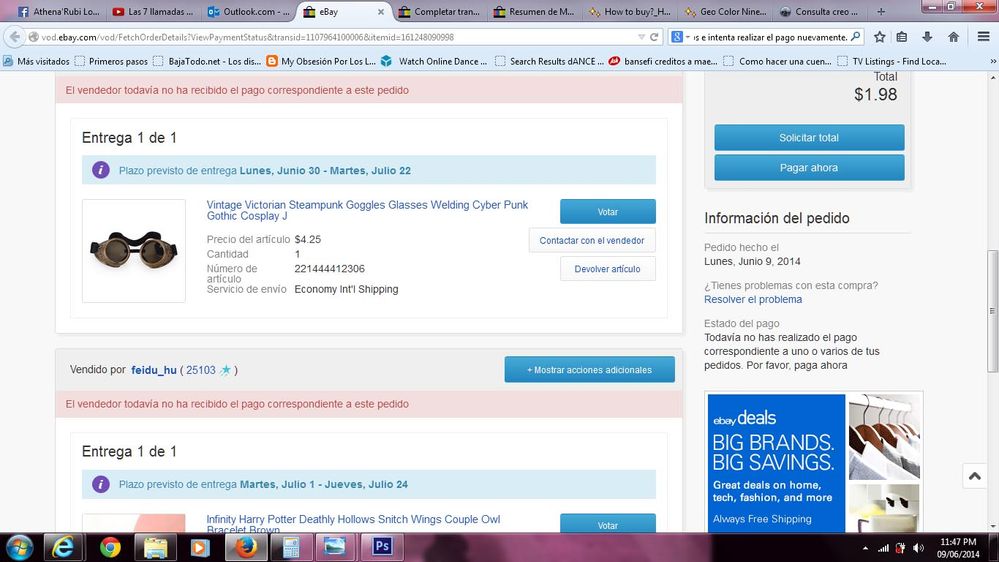This screenshot has width=999, height=562.
Task: Click Devolver artículo button
Action: 607,269
